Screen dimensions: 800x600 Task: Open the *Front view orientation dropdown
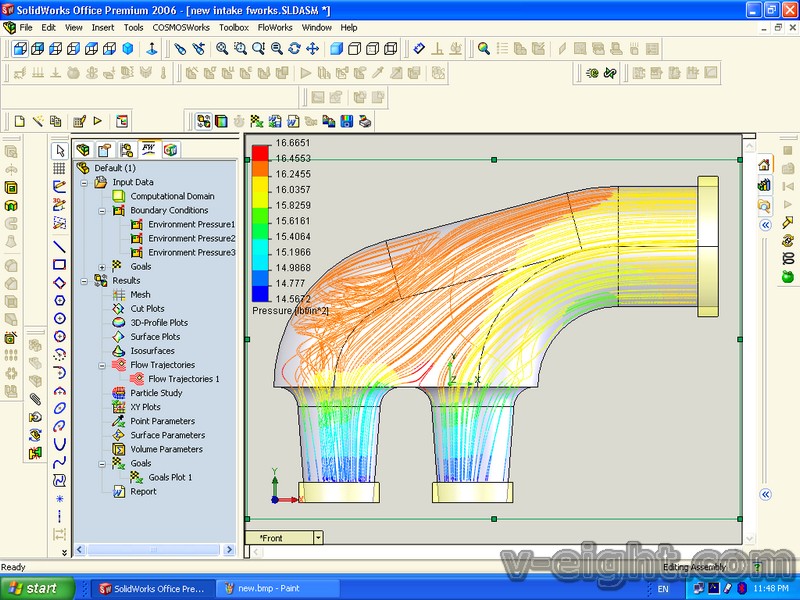(318, 538)
